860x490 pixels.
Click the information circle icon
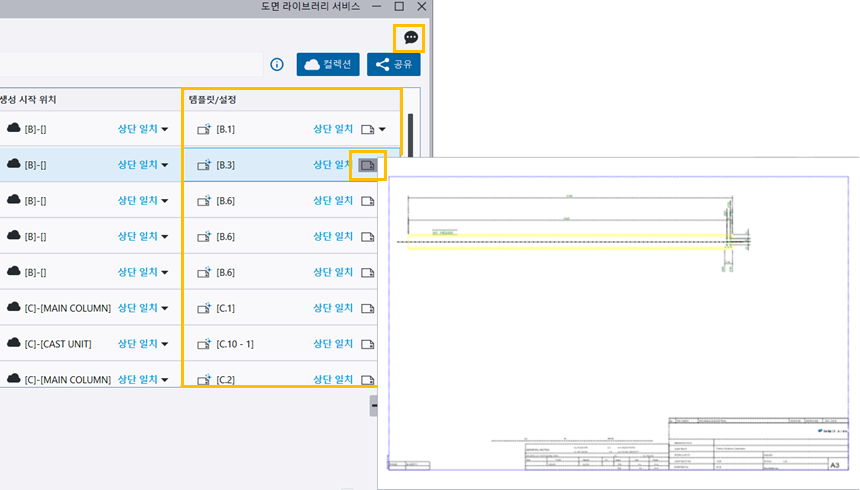click(277, 65)
